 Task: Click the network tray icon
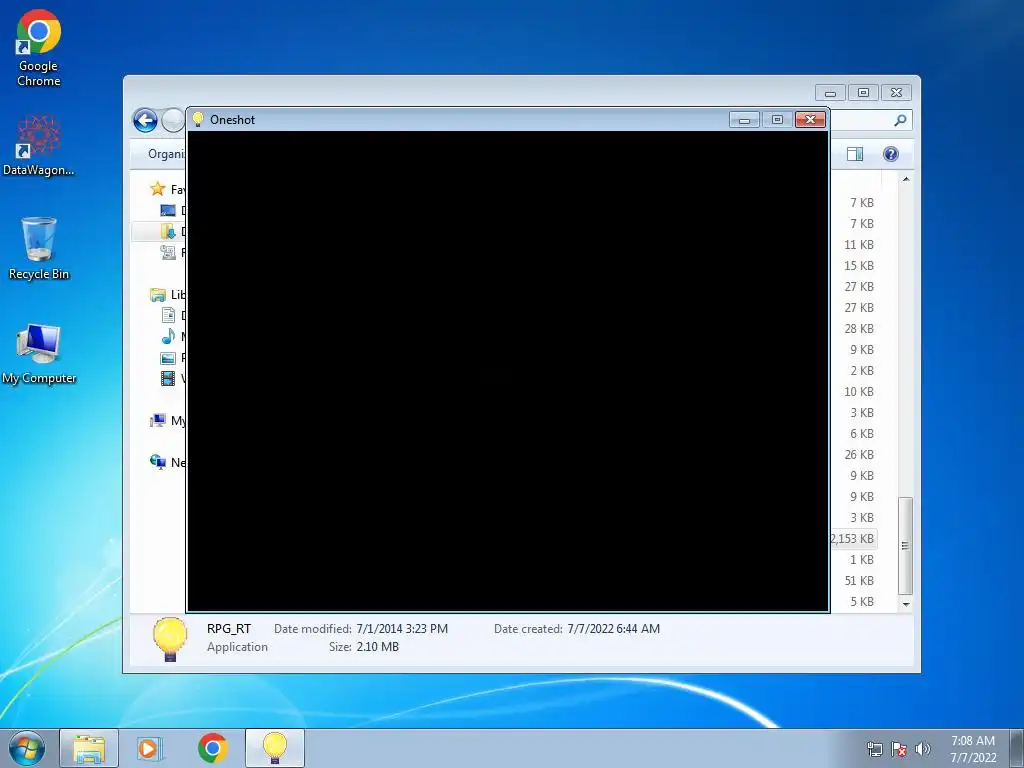(874, 749)
